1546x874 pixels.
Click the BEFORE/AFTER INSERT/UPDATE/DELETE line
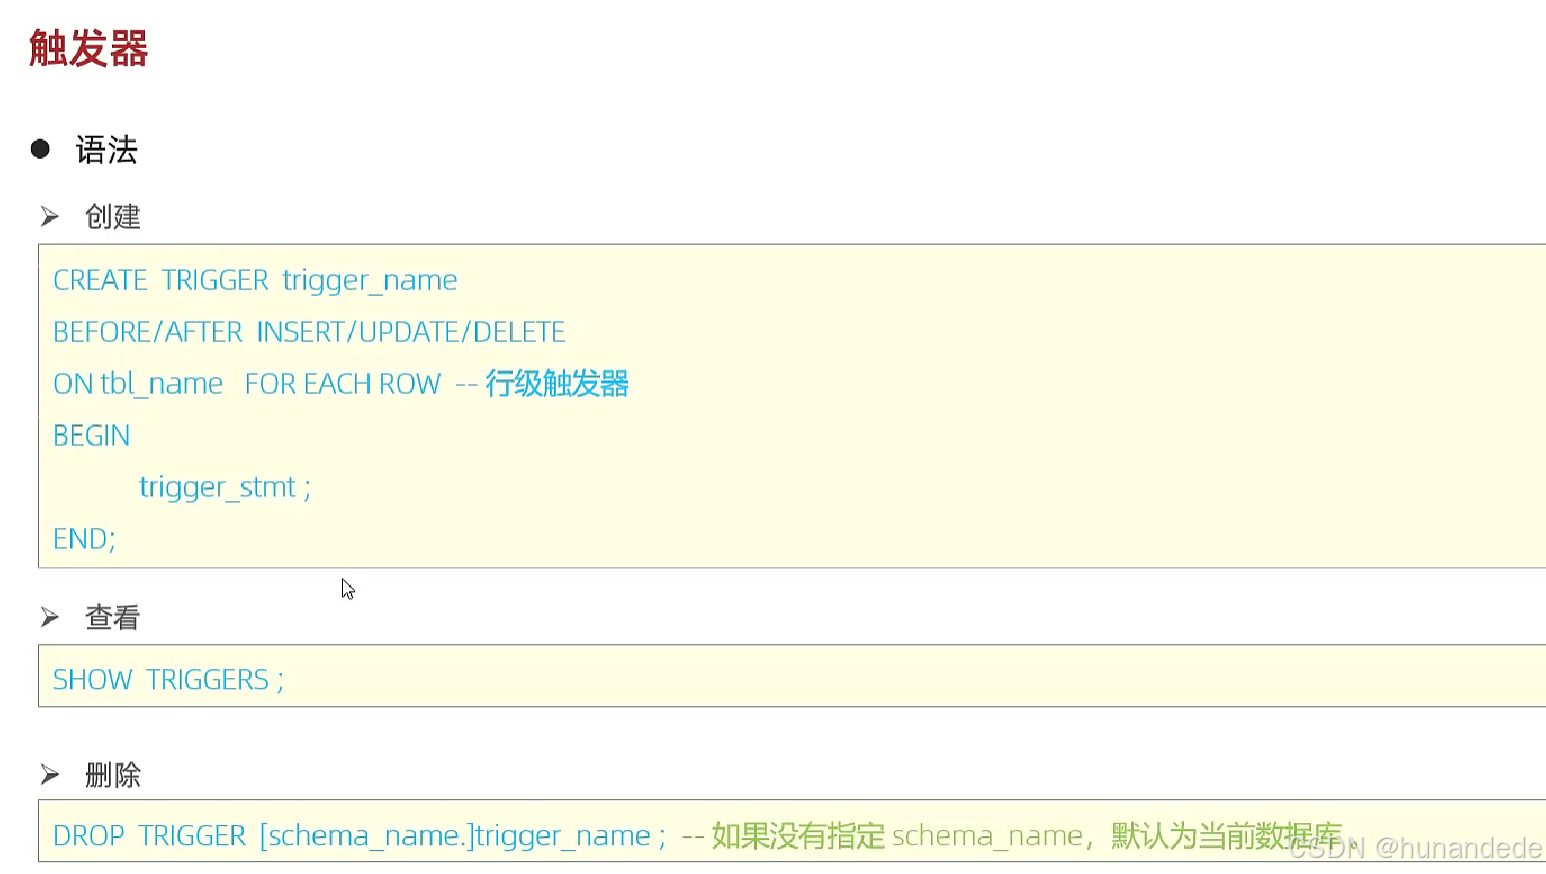click(x=309, y=332)
